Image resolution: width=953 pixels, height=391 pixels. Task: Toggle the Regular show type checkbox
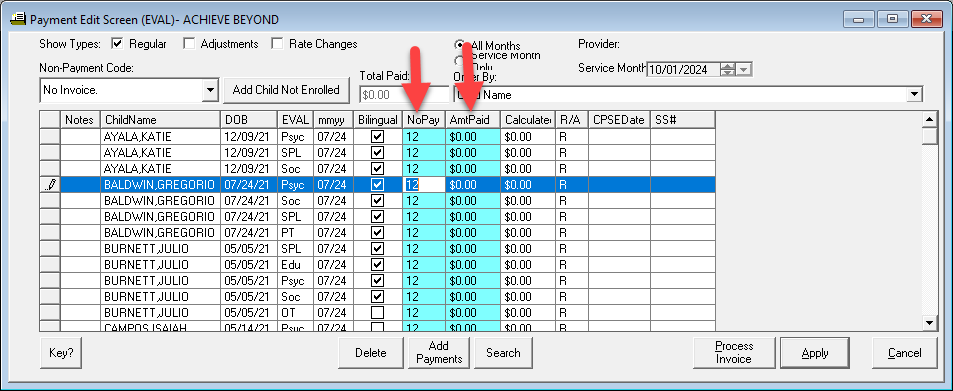[x=117, y=44]
